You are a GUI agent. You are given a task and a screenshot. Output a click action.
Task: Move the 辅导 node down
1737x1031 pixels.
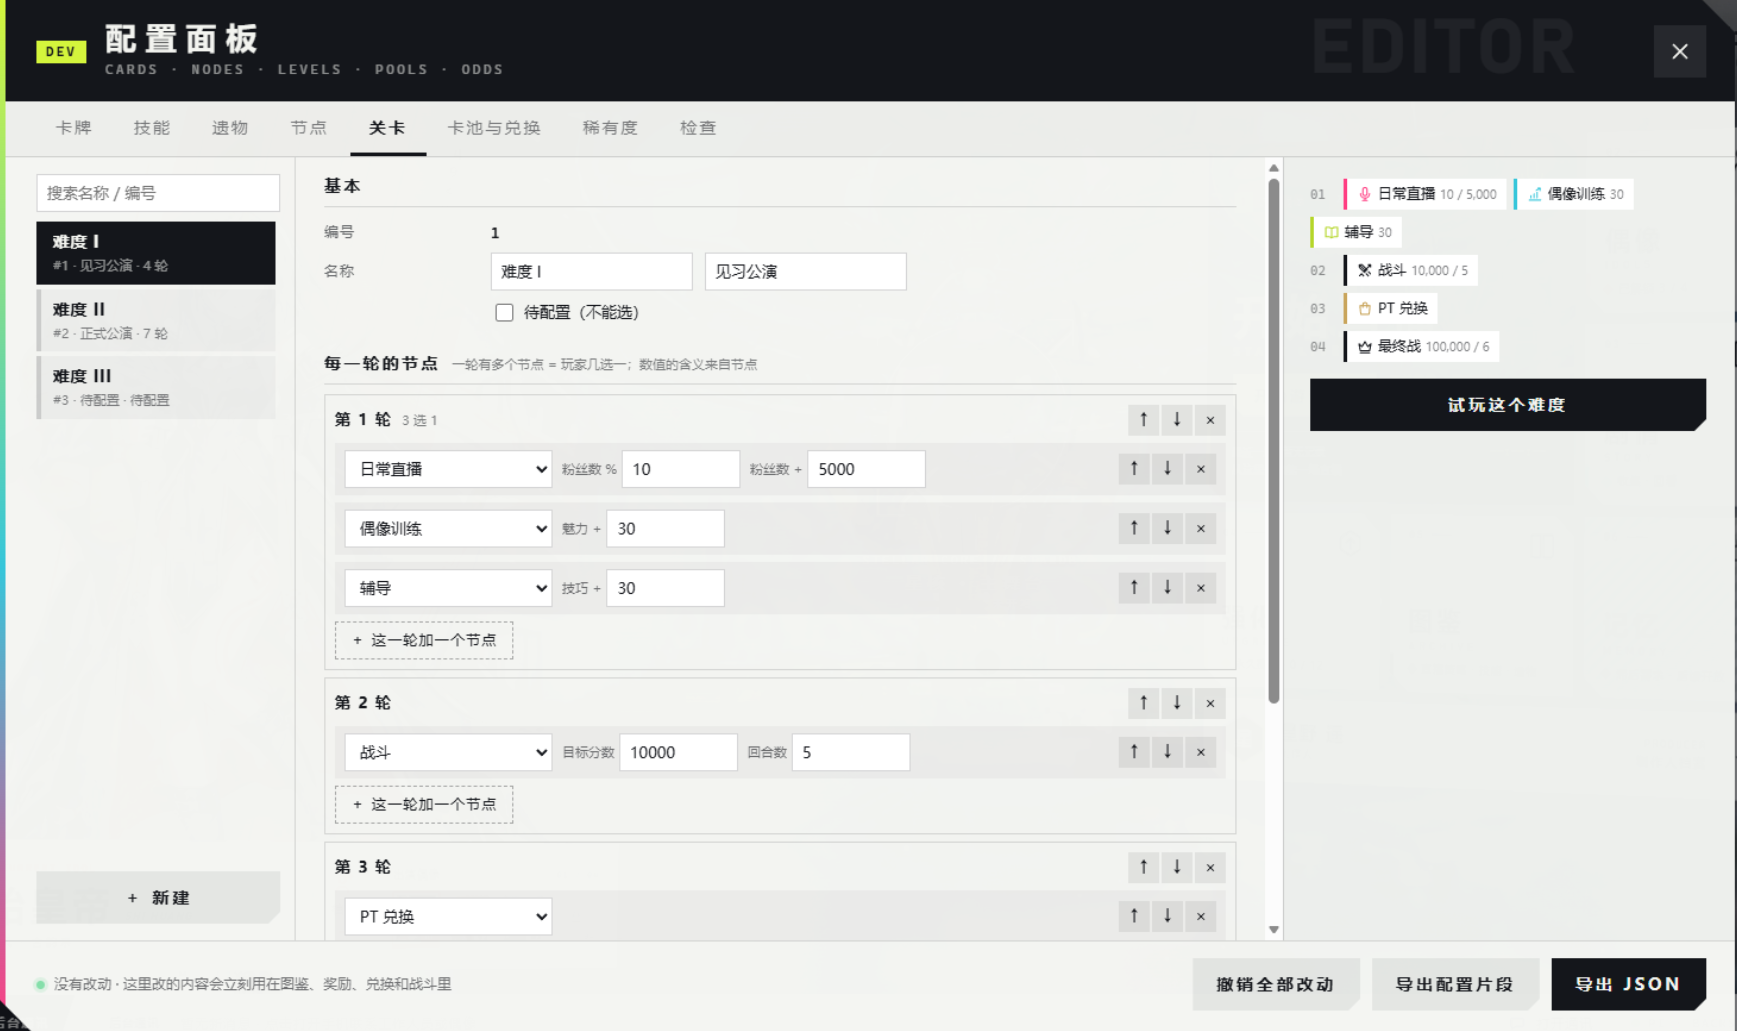pyautogui.click(x=1167, y=588)
